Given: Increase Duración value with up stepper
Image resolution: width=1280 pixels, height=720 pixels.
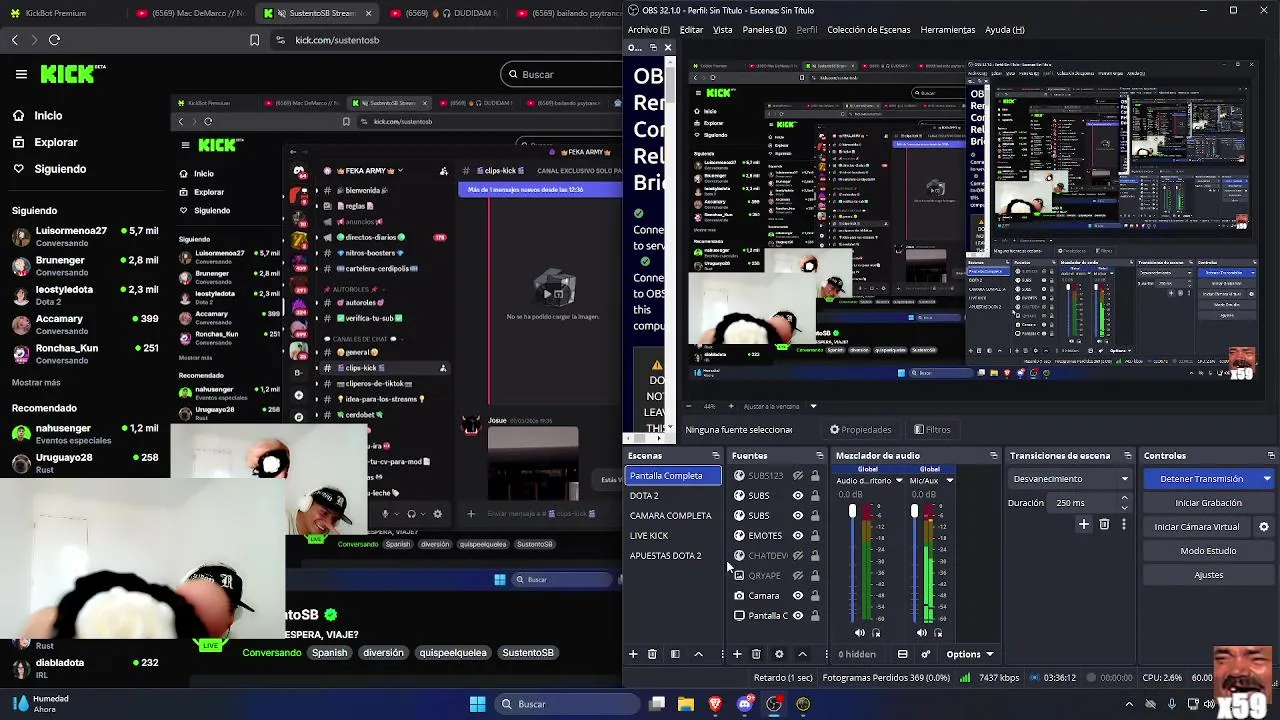Looking at the screenshot, I should (x=1124, y=499).
